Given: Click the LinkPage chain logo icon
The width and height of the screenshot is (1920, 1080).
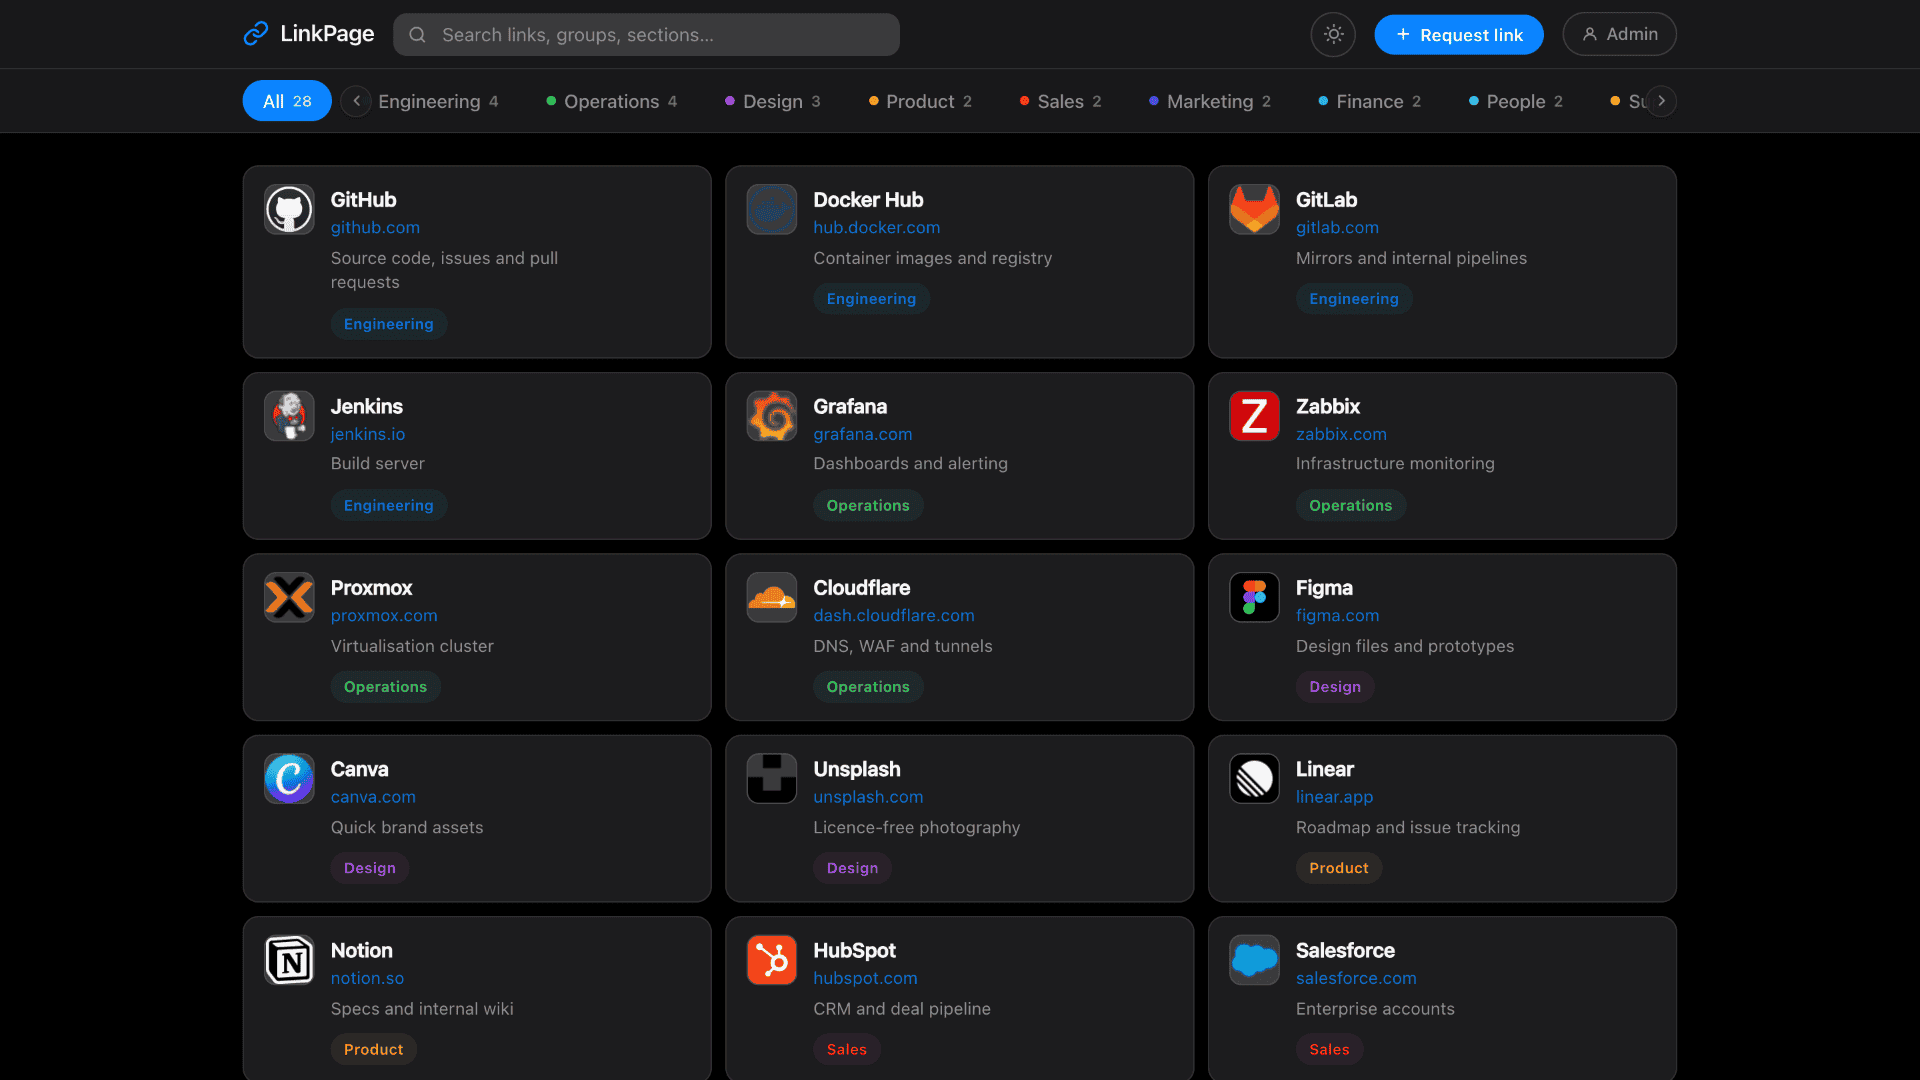Looking at the screenshot, I should pyautogui.click(x=256, y=34).
